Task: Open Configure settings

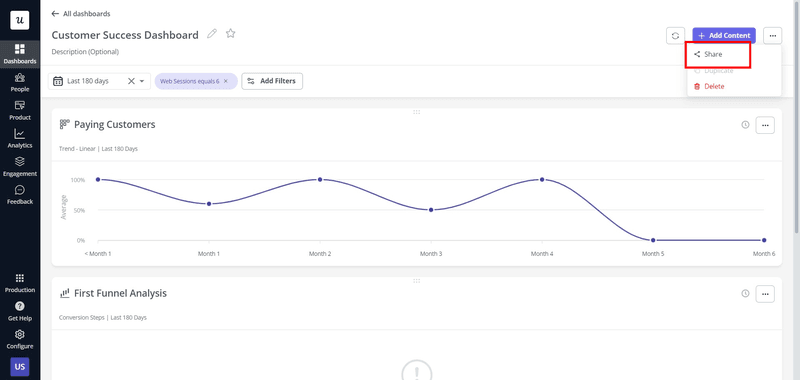Action: (x=19, y=339)
